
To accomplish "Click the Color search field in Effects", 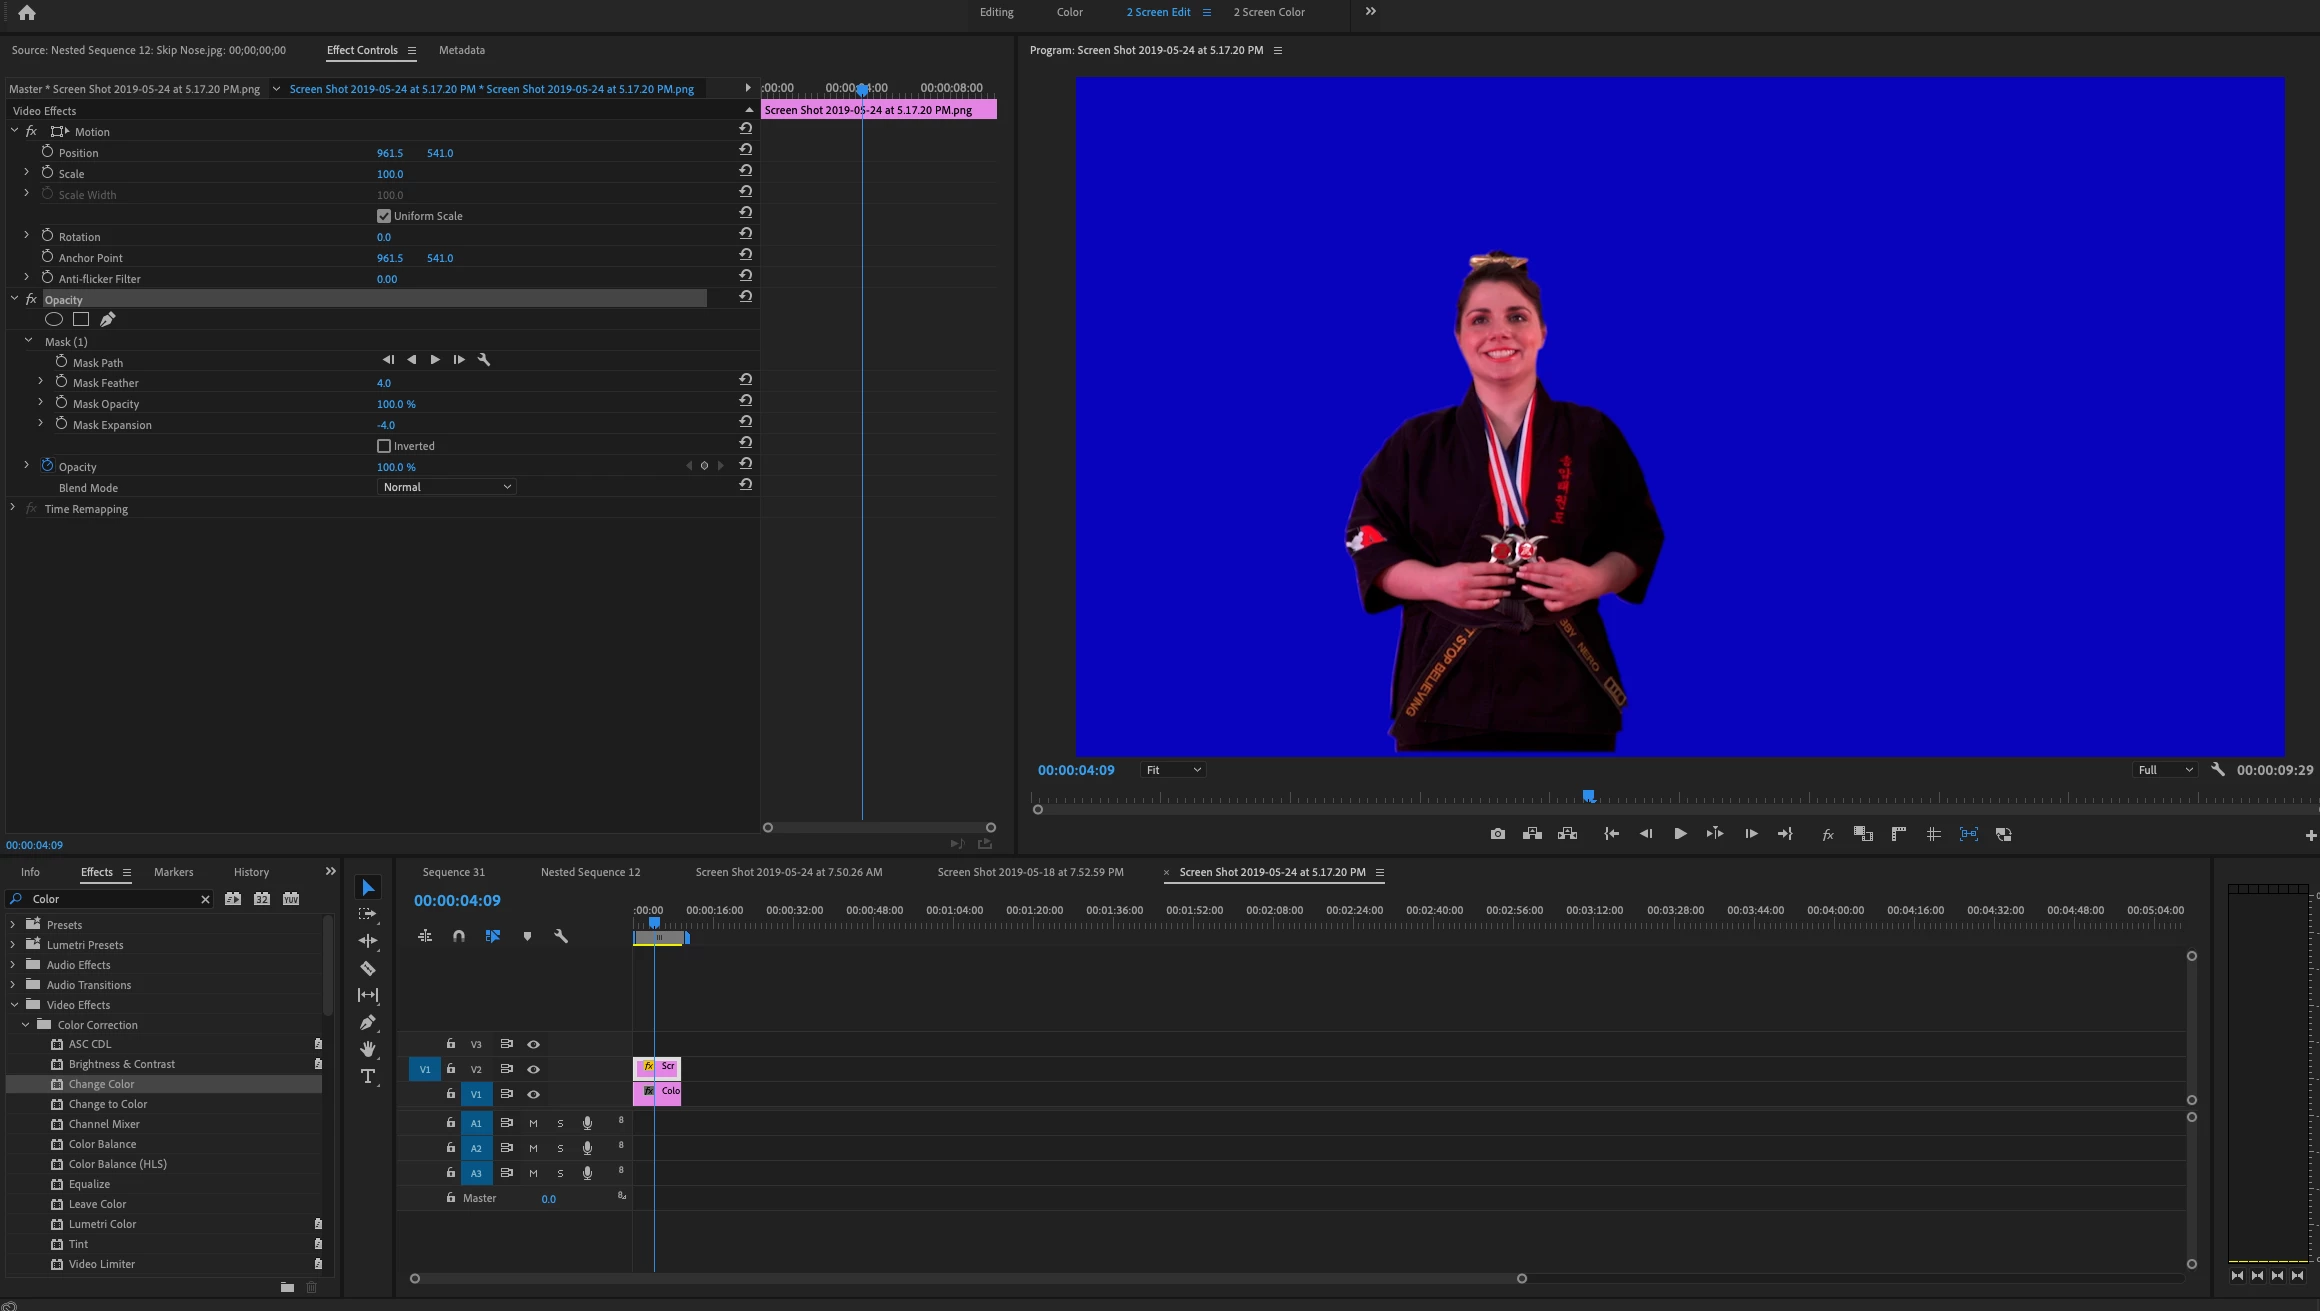I will point(110,899).
